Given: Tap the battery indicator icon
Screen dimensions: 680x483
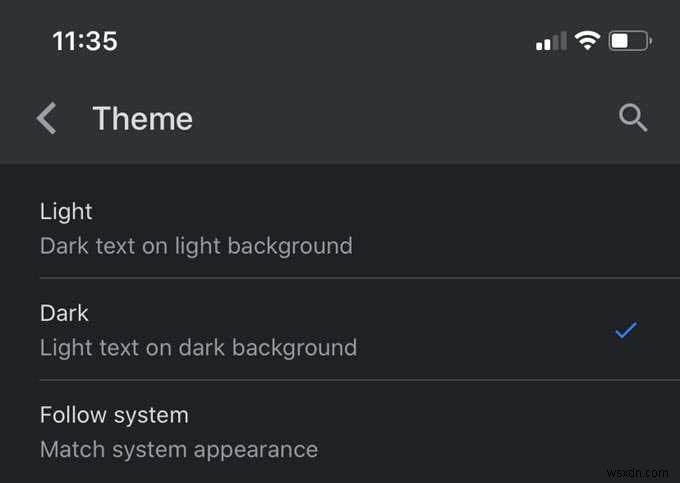Looking at the screenshot, I should (630, 41).
